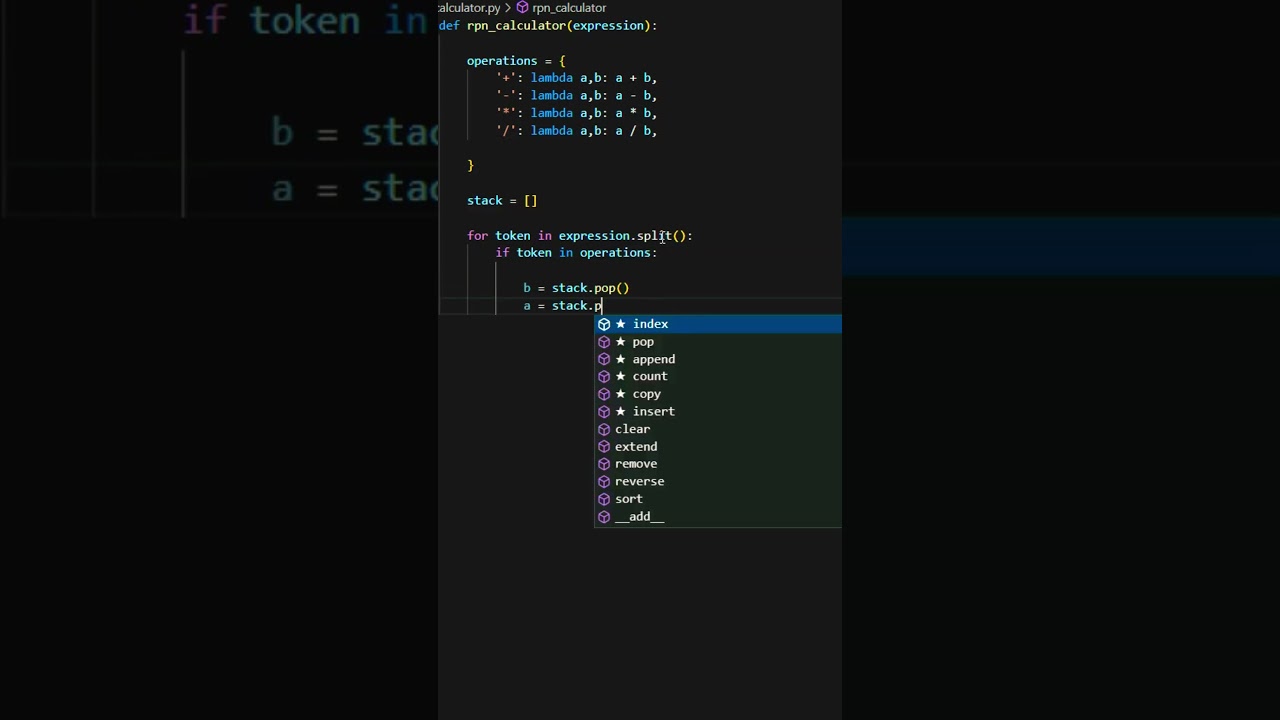Click the 'operations = {' line
Image resolution: width=1280 pixels, height=720 pixels.
516,61
